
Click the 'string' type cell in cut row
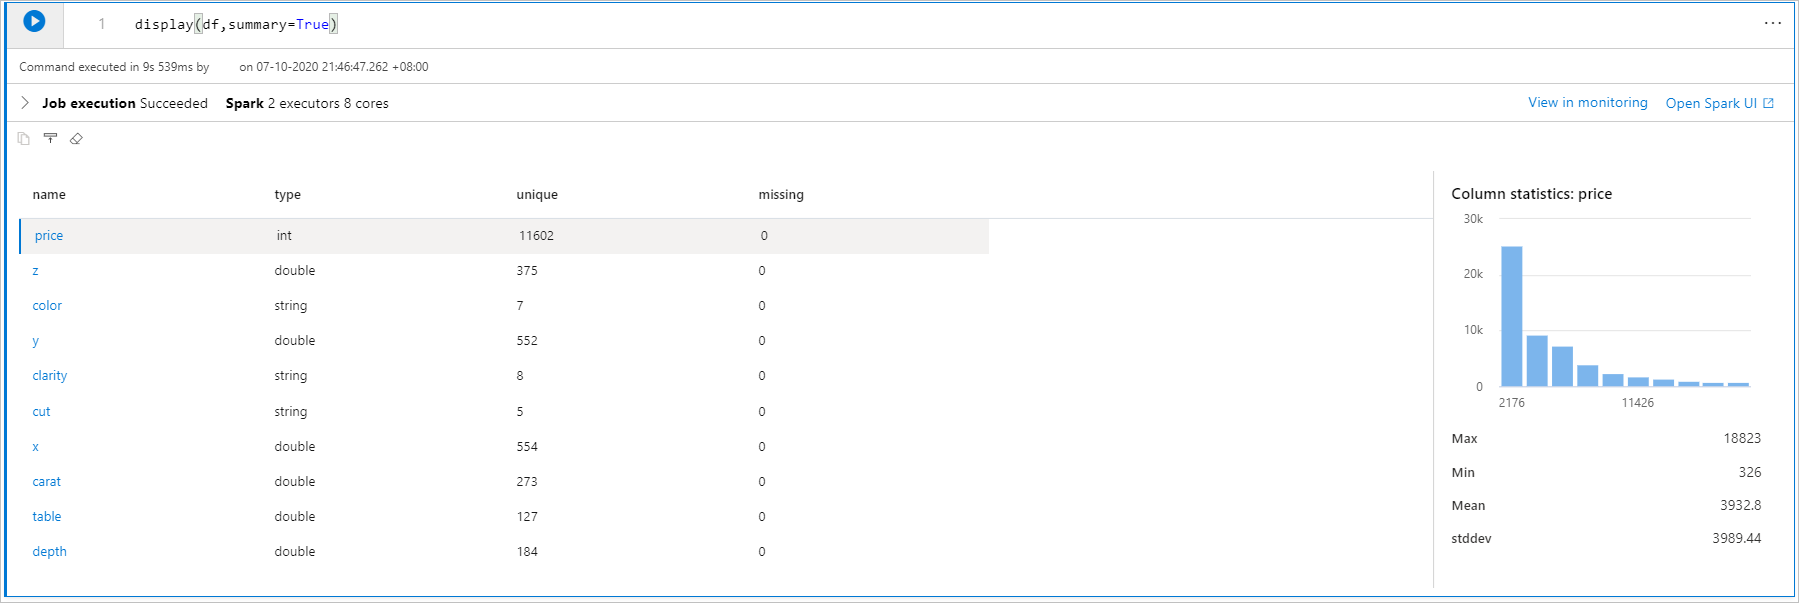pos(291,412)
